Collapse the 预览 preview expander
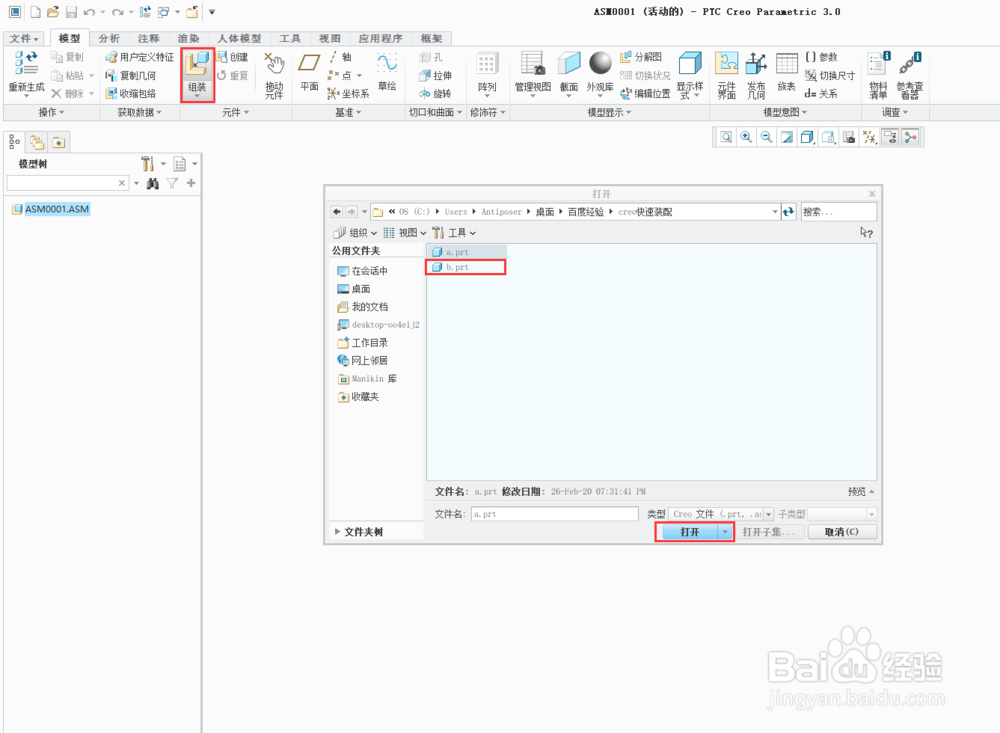This screenshot has height=733, width=1000. 861,492
